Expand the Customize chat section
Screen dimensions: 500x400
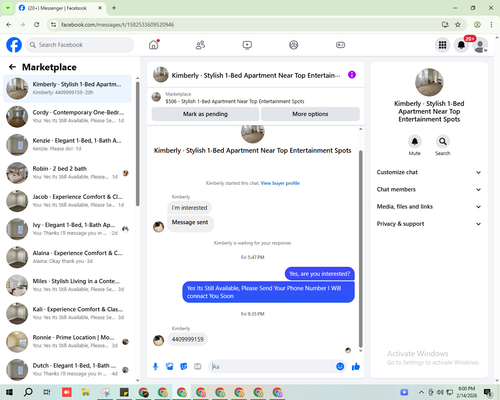[429, 172]
